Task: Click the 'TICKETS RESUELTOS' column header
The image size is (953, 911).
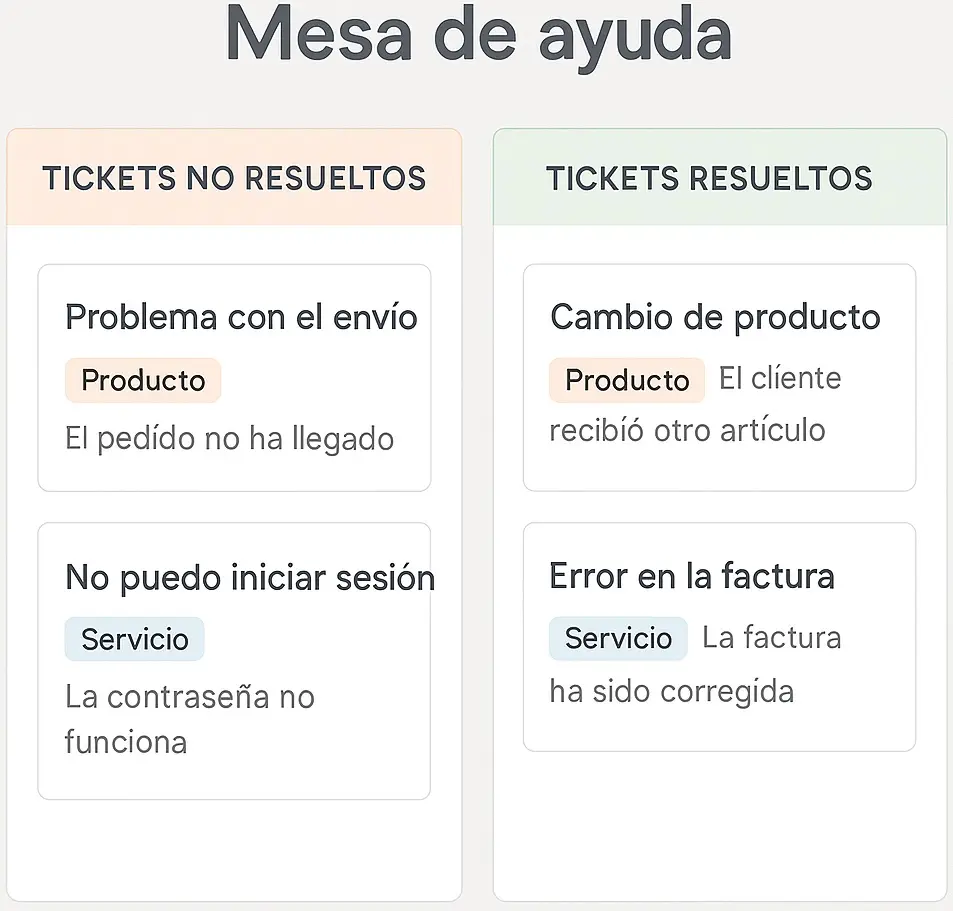Action: pyautogui.click(x=709, y=178)
